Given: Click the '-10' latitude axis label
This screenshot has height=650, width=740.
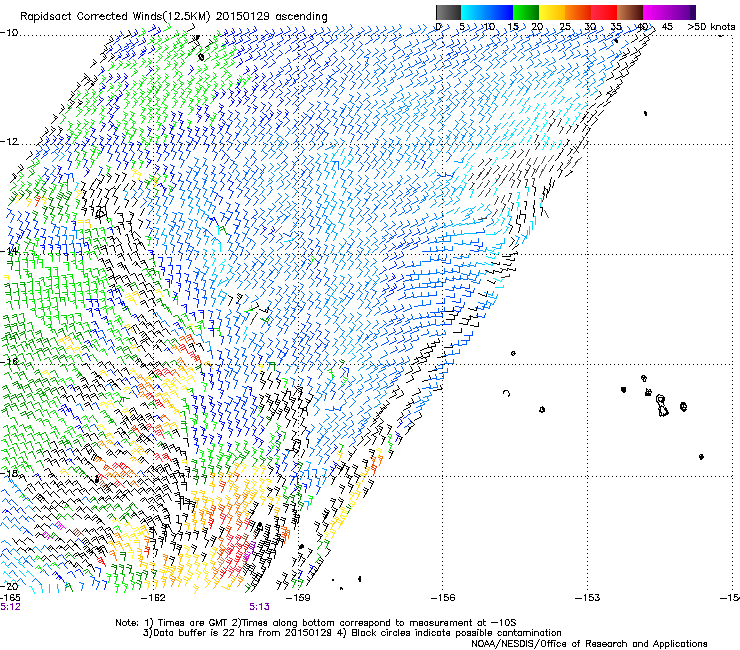Looking at the screenshot, I should (9, 33).
